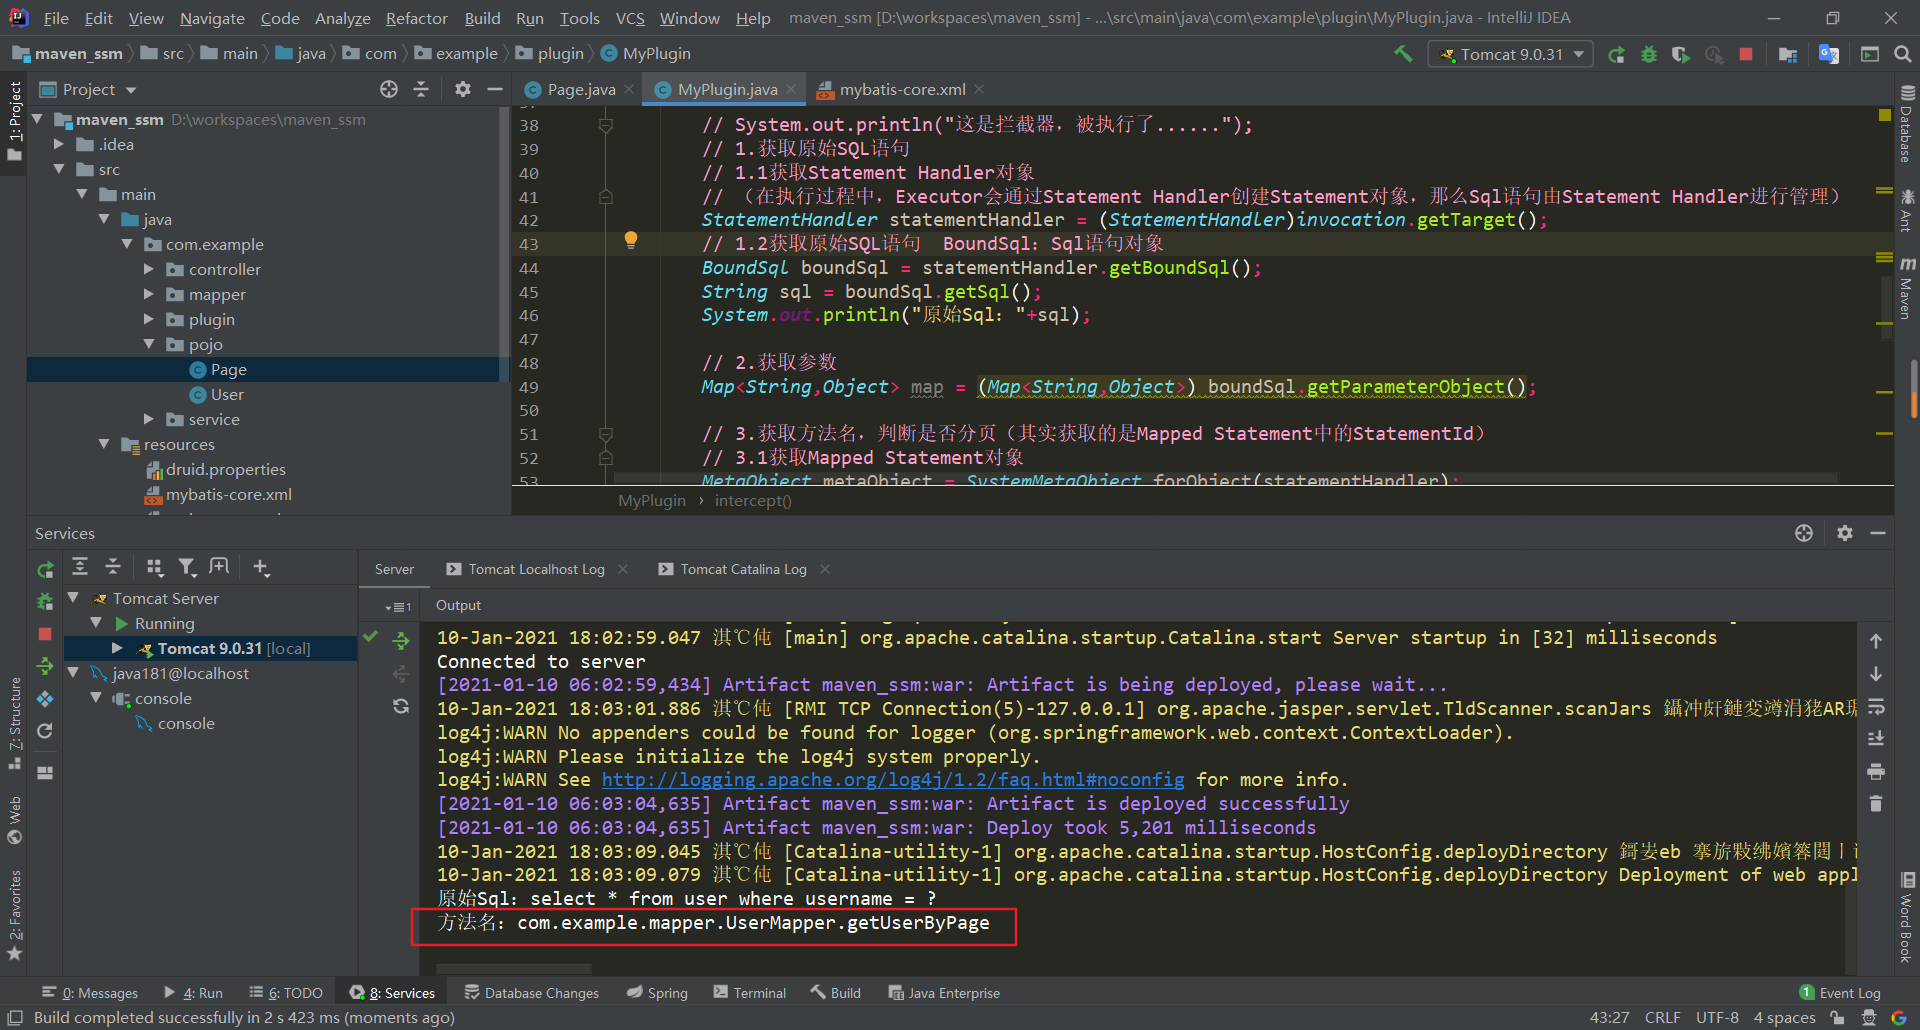This screenshot has height=1030, width=1920.
Task: Open the Terminal tool window button
Action: pos(749,993)
